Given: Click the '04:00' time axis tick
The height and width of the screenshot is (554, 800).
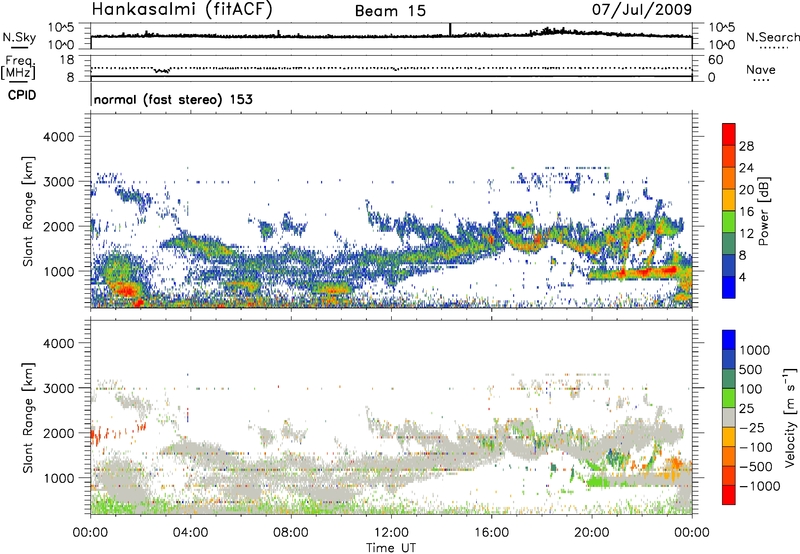Looking at the screenshot, I should 190,533.
